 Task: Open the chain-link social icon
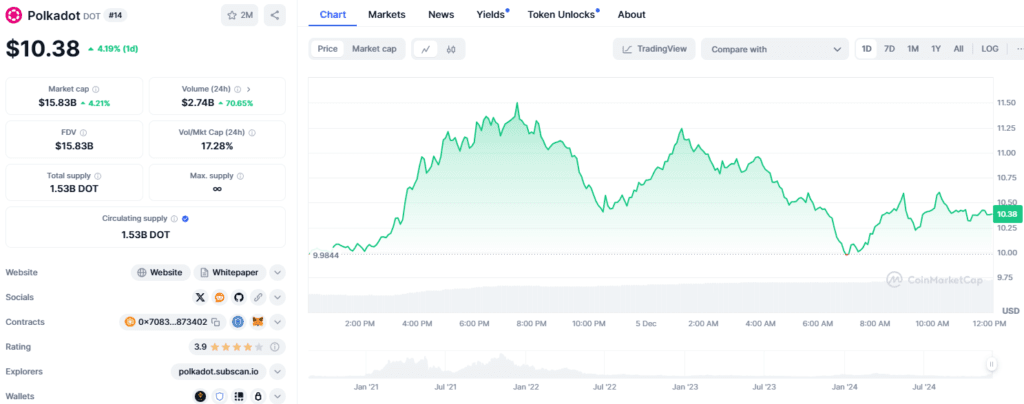(x=258, y=298)
